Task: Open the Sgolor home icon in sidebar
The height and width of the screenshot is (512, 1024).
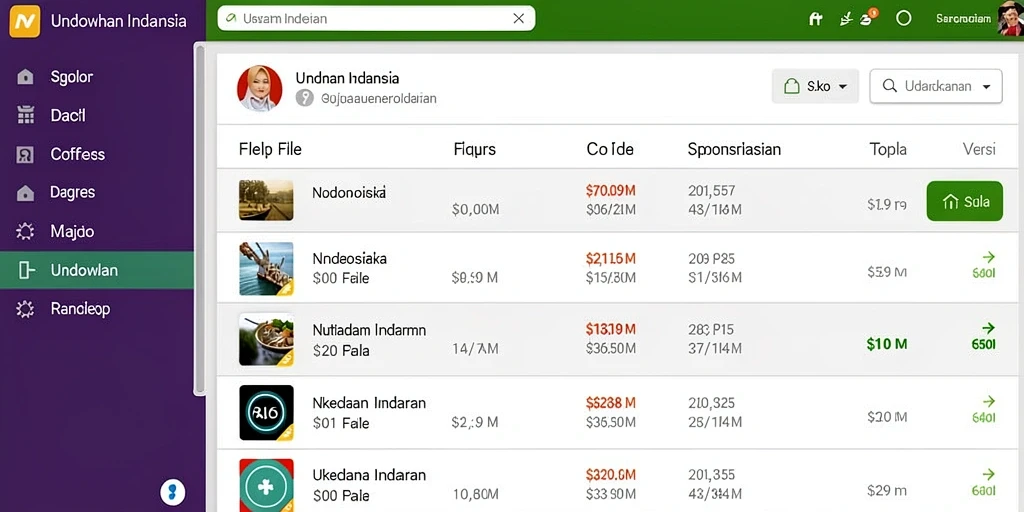Action: pos(25,77)
